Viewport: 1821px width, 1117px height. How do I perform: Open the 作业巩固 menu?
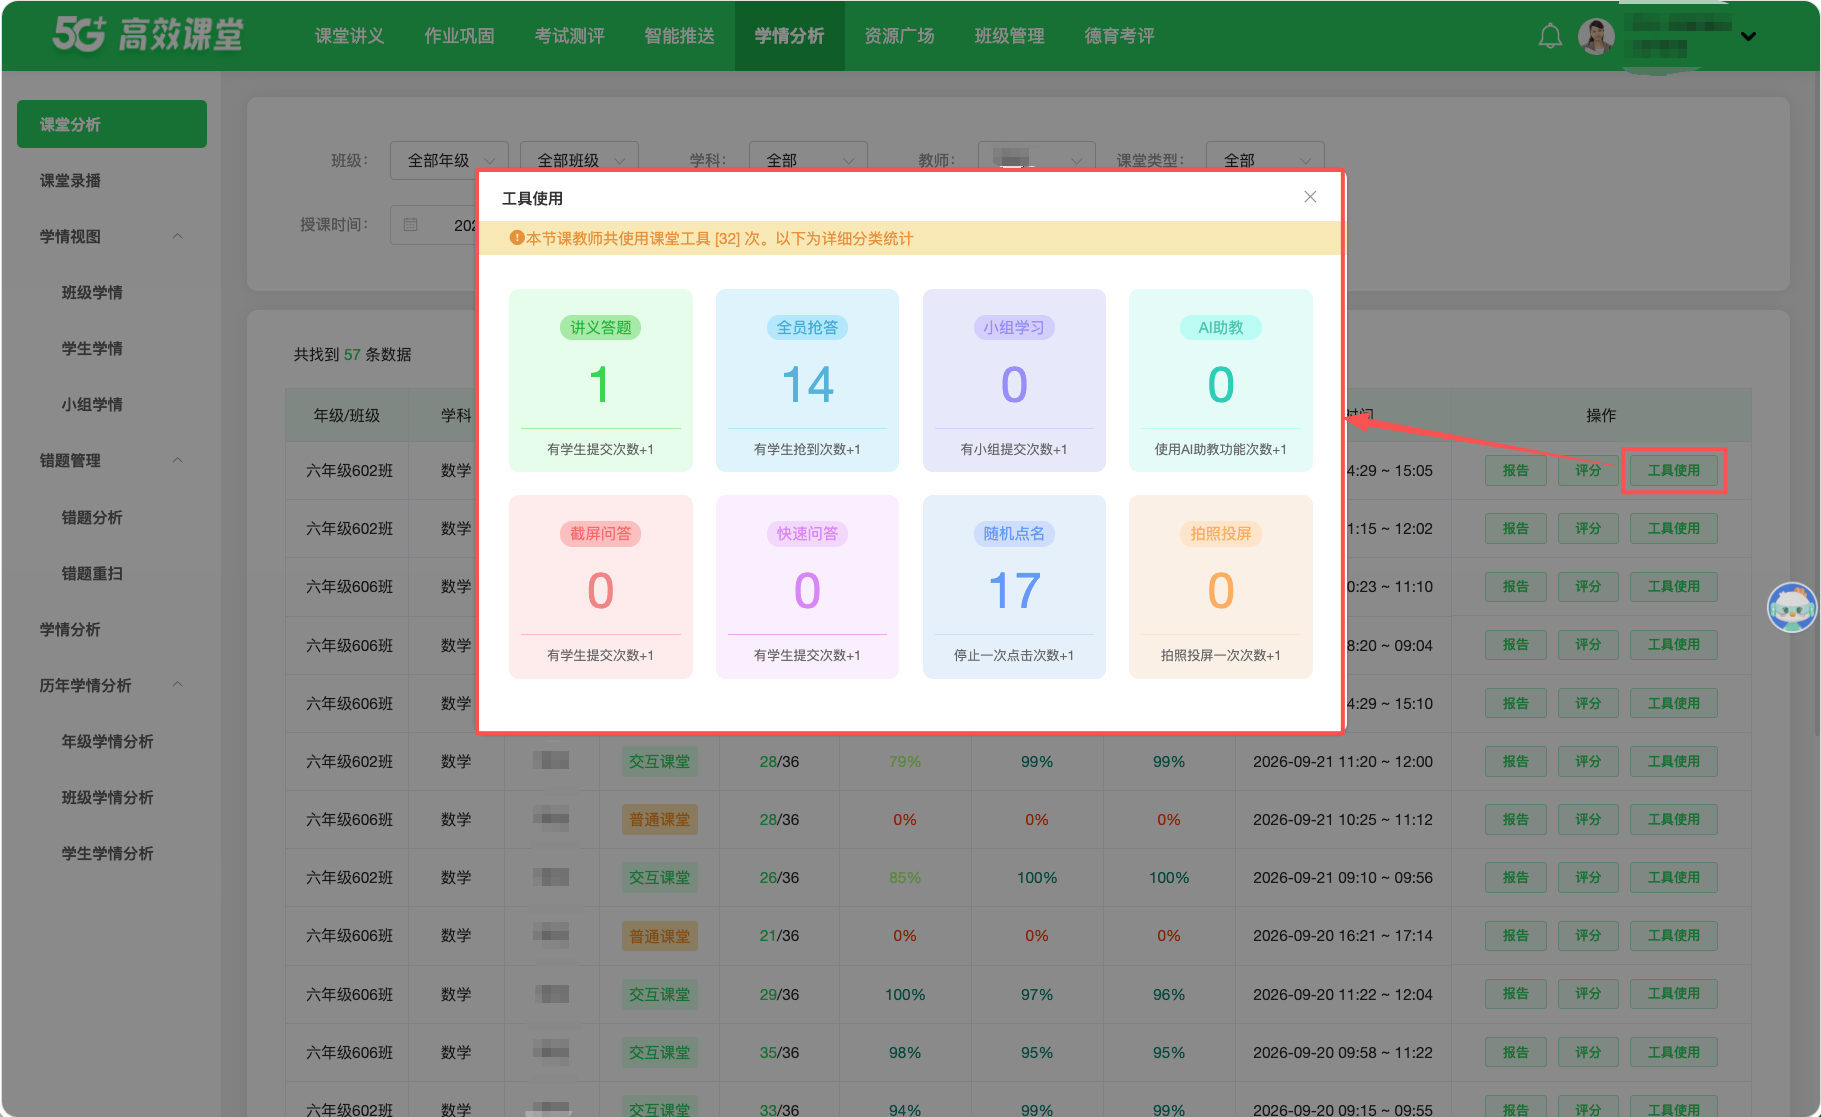(459, 36)
